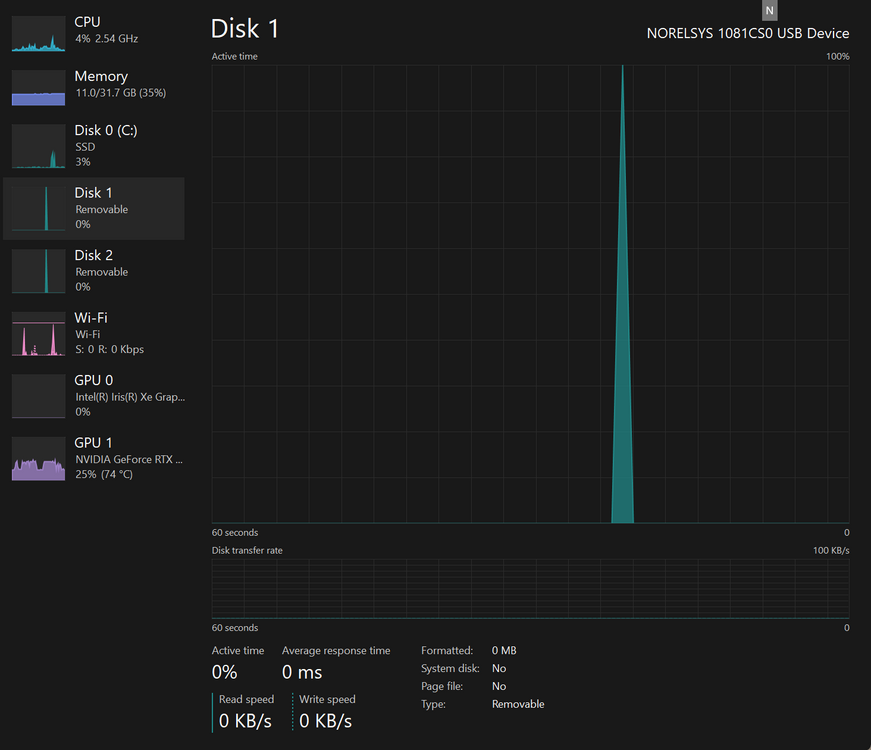Click the Disk 0 SSD graph thumbnail
The image size is (871, 750).
[x=38, y=146]
